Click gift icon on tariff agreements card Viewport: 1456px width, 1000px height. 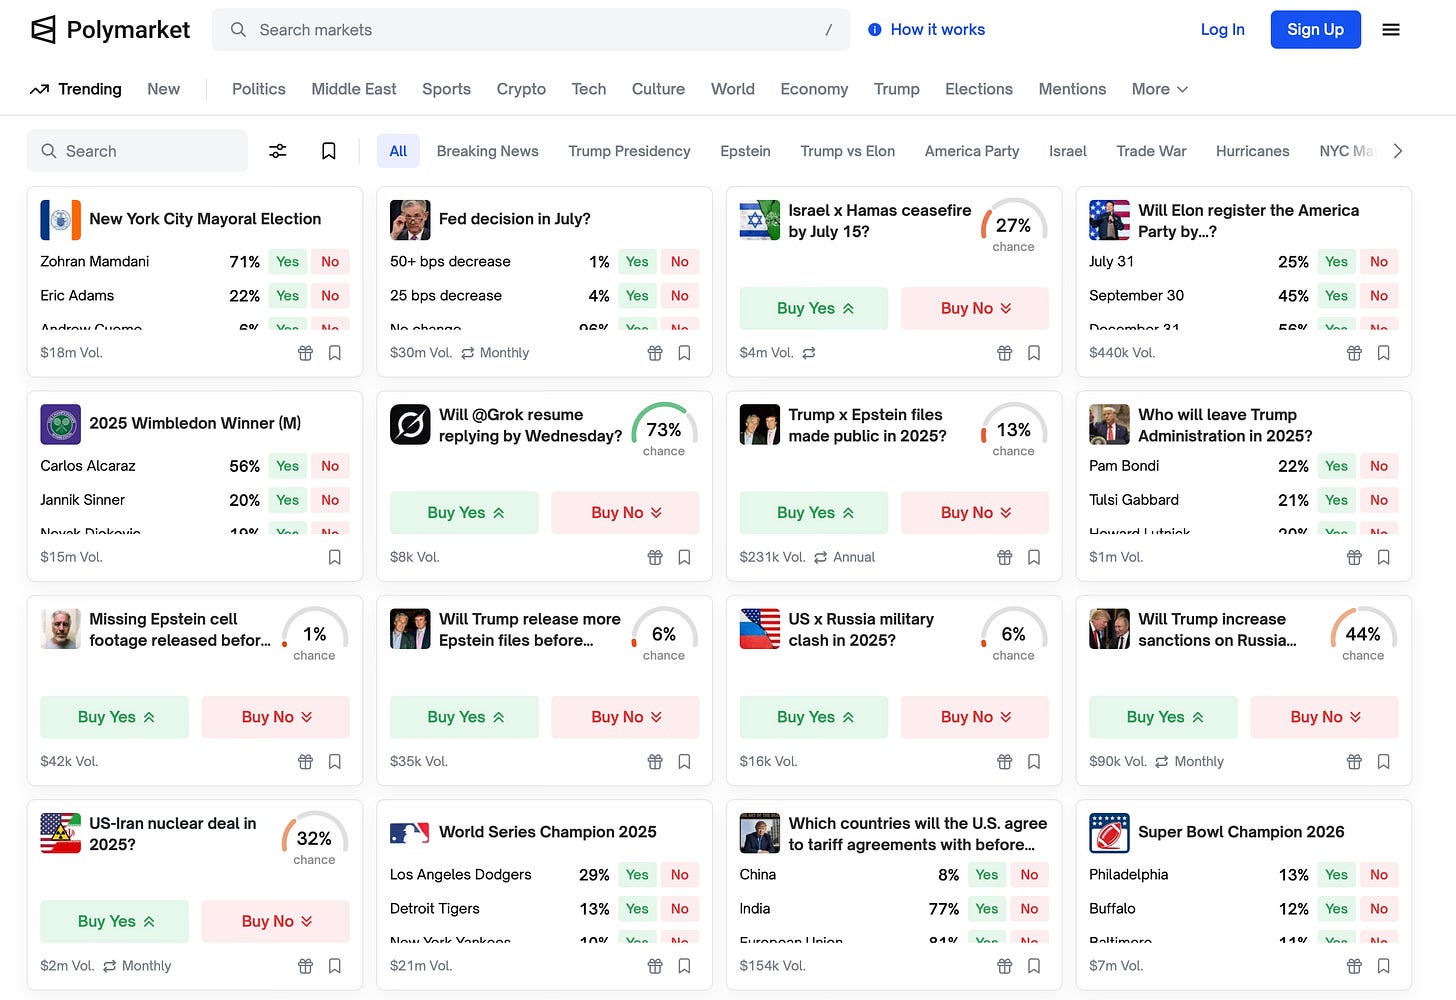[1005, 966]
